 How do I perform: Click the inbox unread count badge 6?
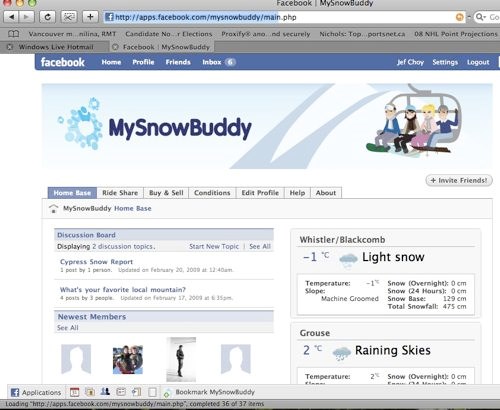coord(230,62)
